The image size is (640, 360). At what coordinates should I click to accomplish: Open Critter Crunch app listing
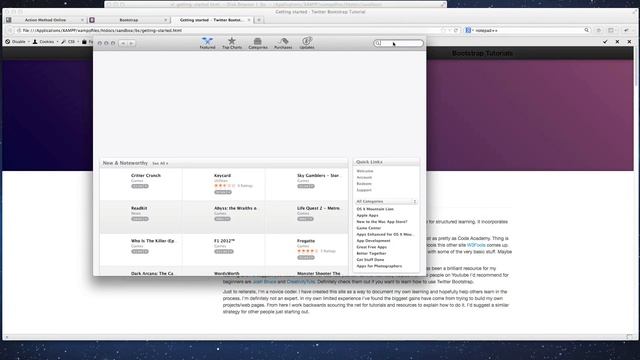pos(146,176)
